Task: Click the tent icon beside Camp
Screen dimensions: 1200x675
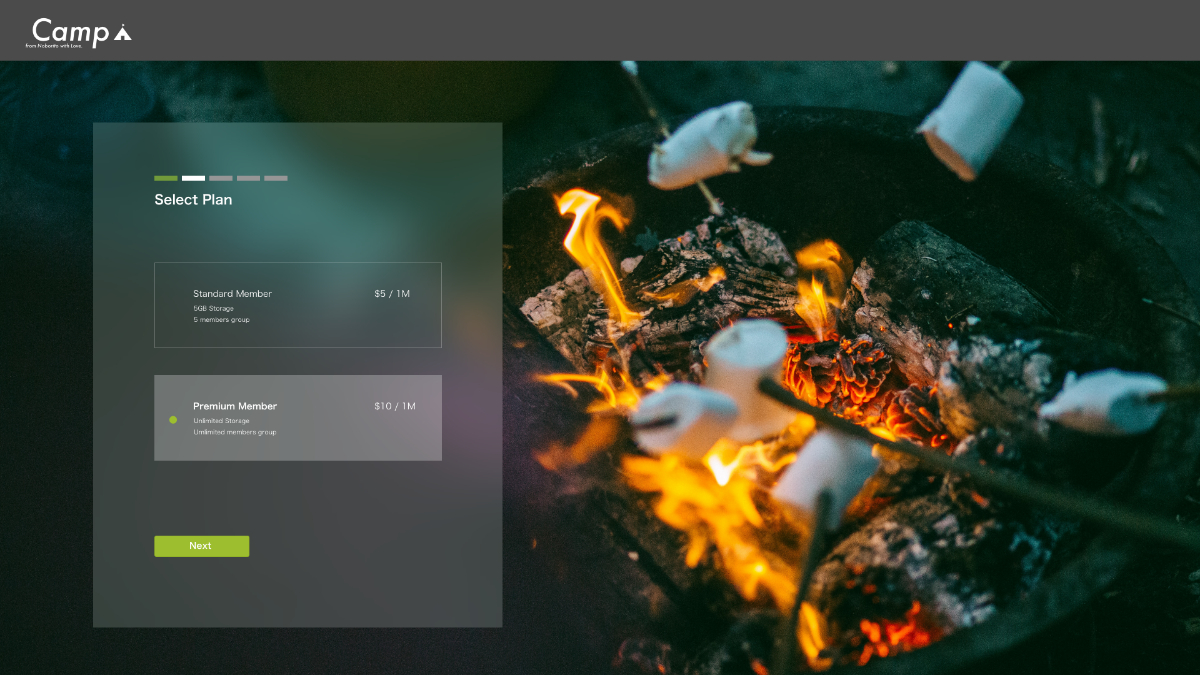Action: 122,33
